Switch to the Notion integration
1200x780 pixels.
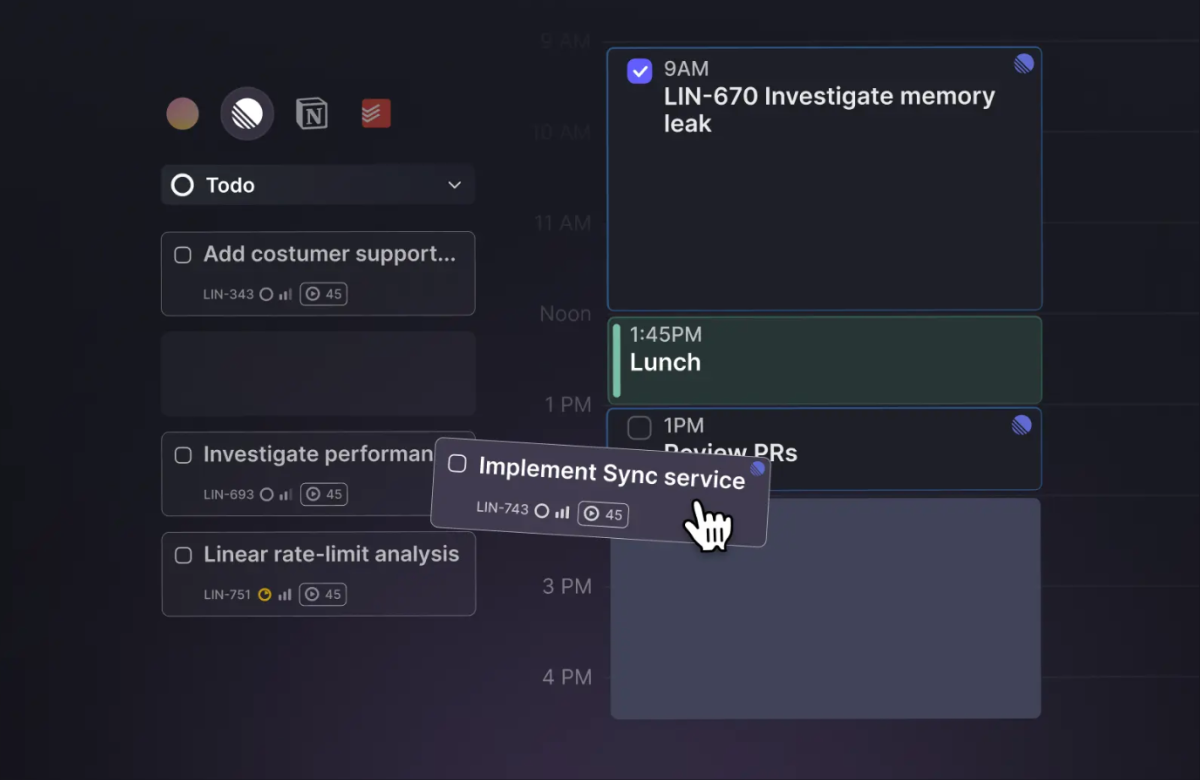click(x=312, y=114)
